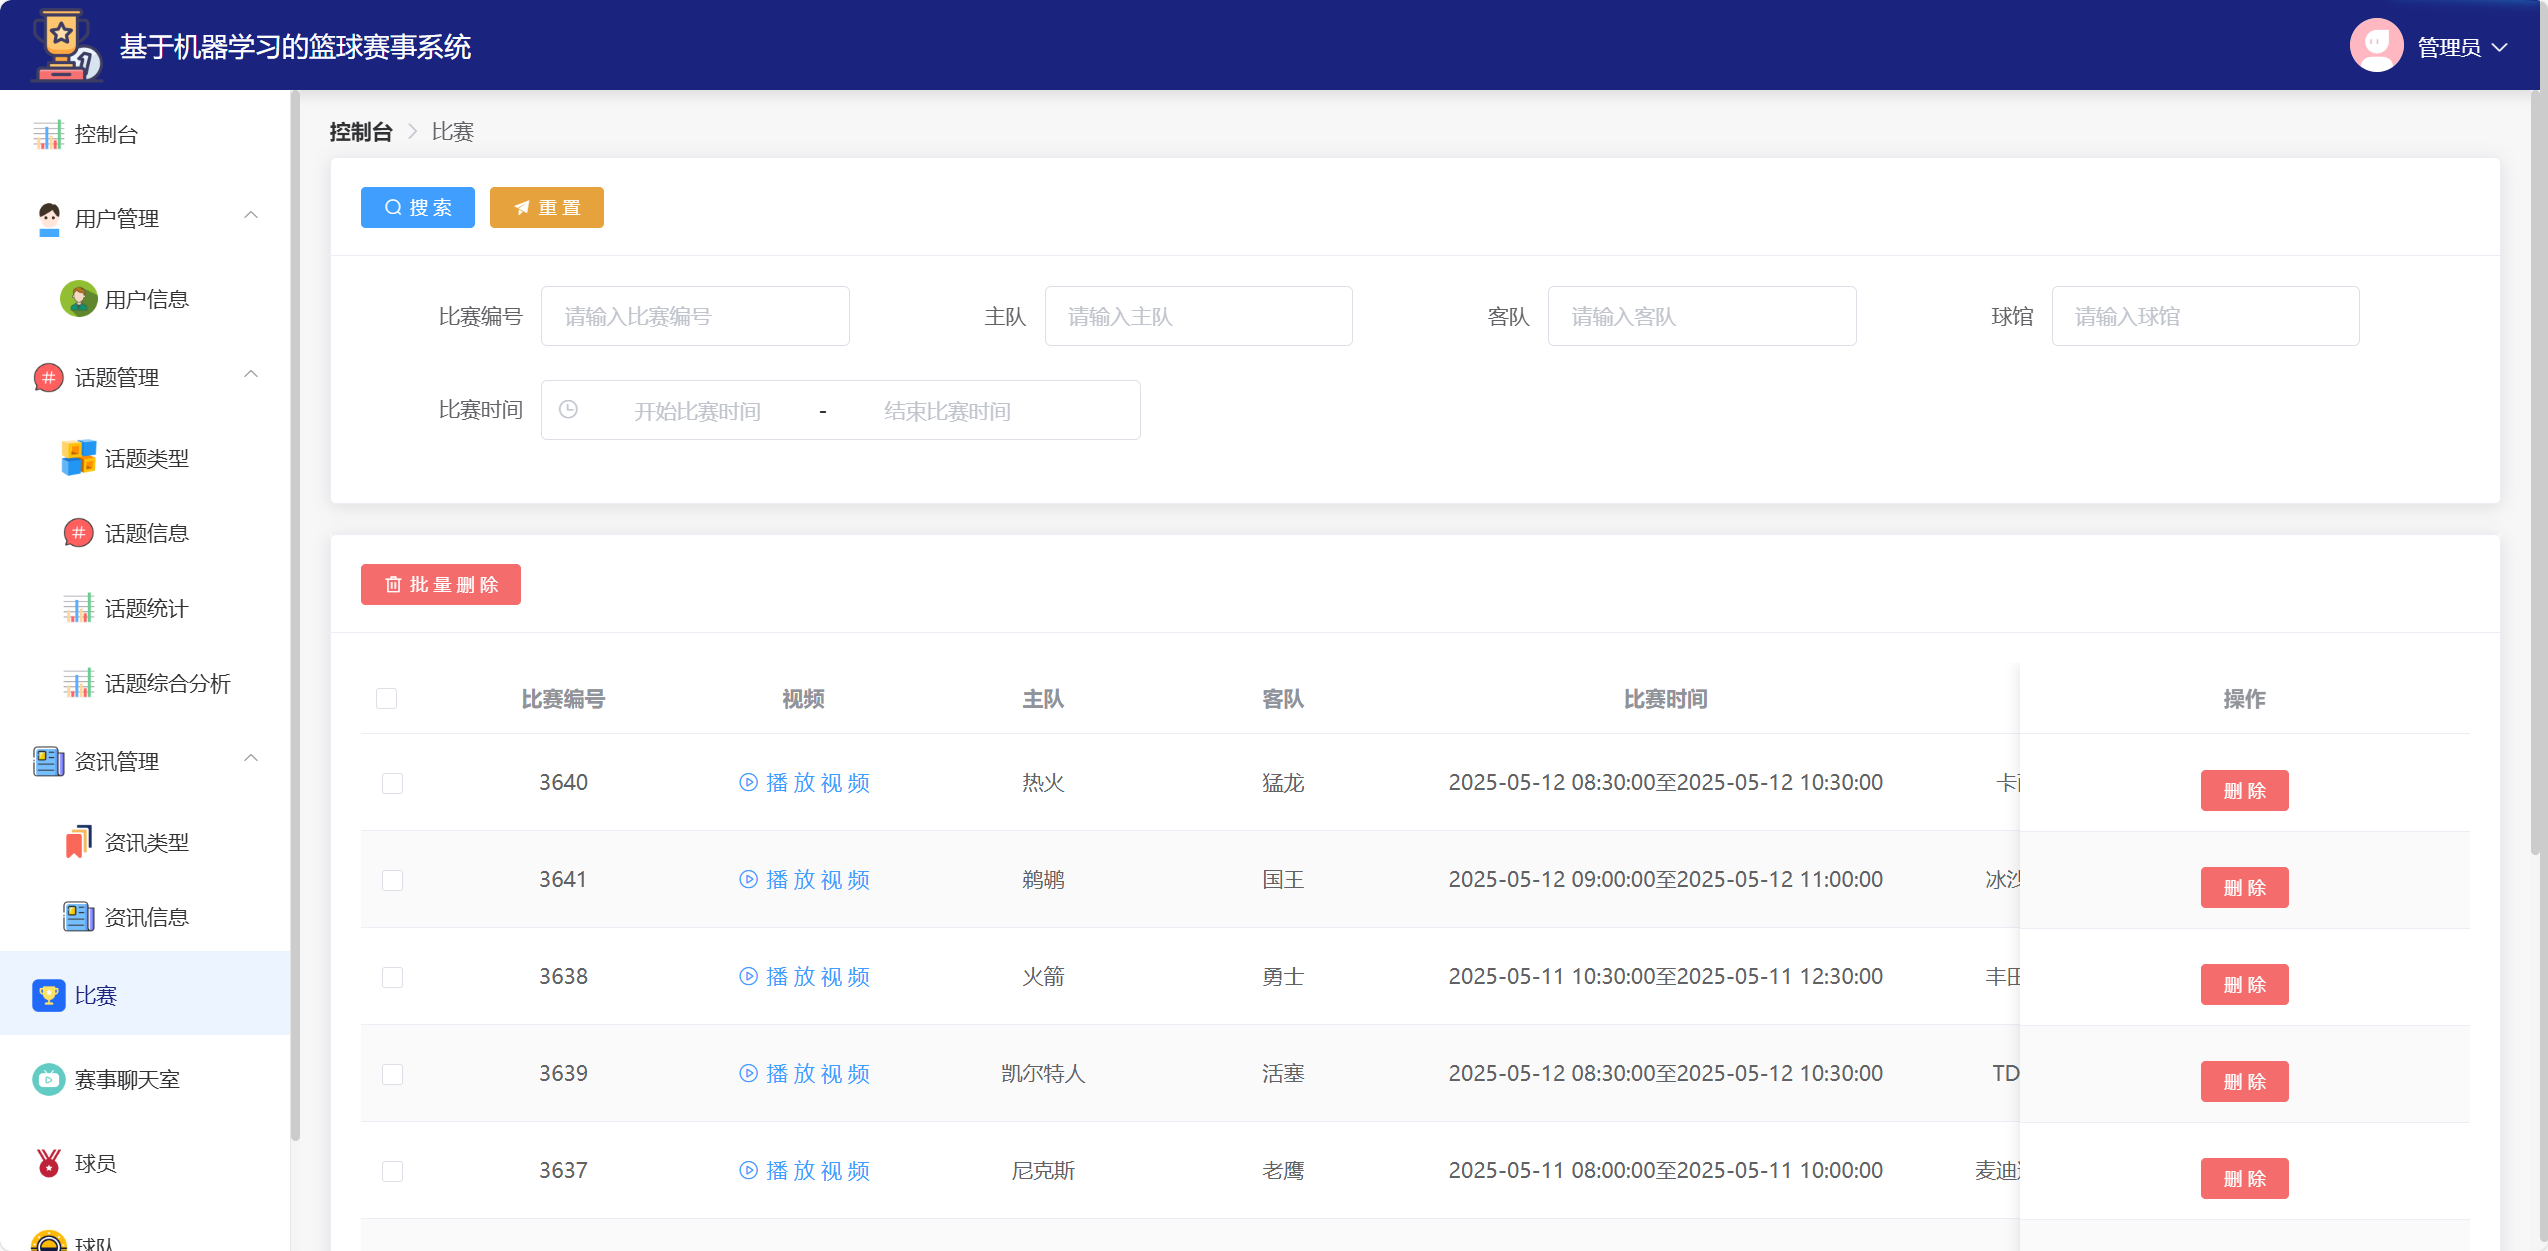Open the 管理员 dropdown arrow

[2500, 47]
